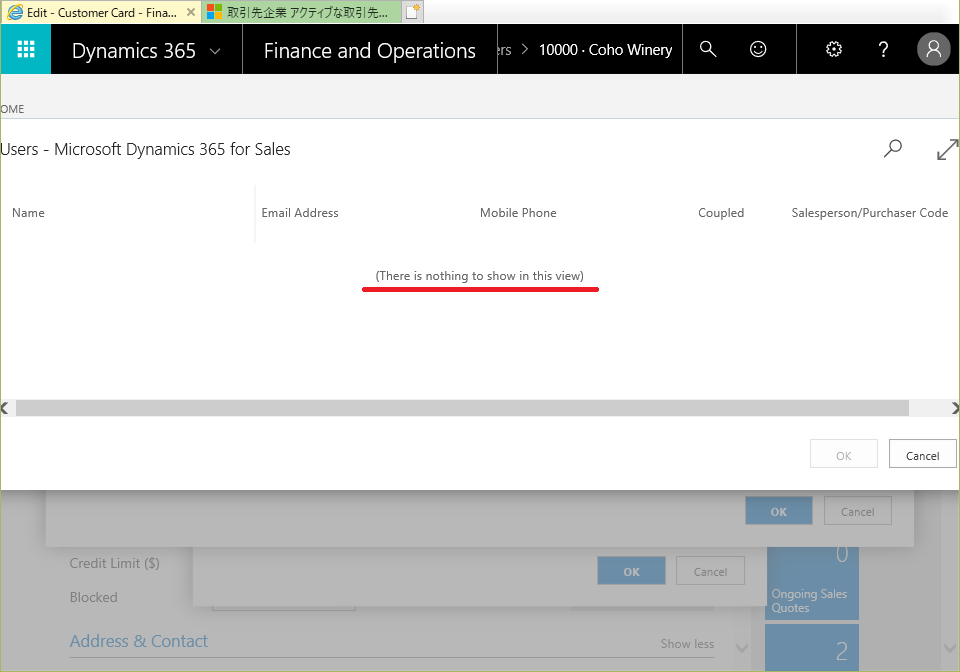Sort by the Name column header
This screenshot has height=672, width=960.
click(28, 213)
